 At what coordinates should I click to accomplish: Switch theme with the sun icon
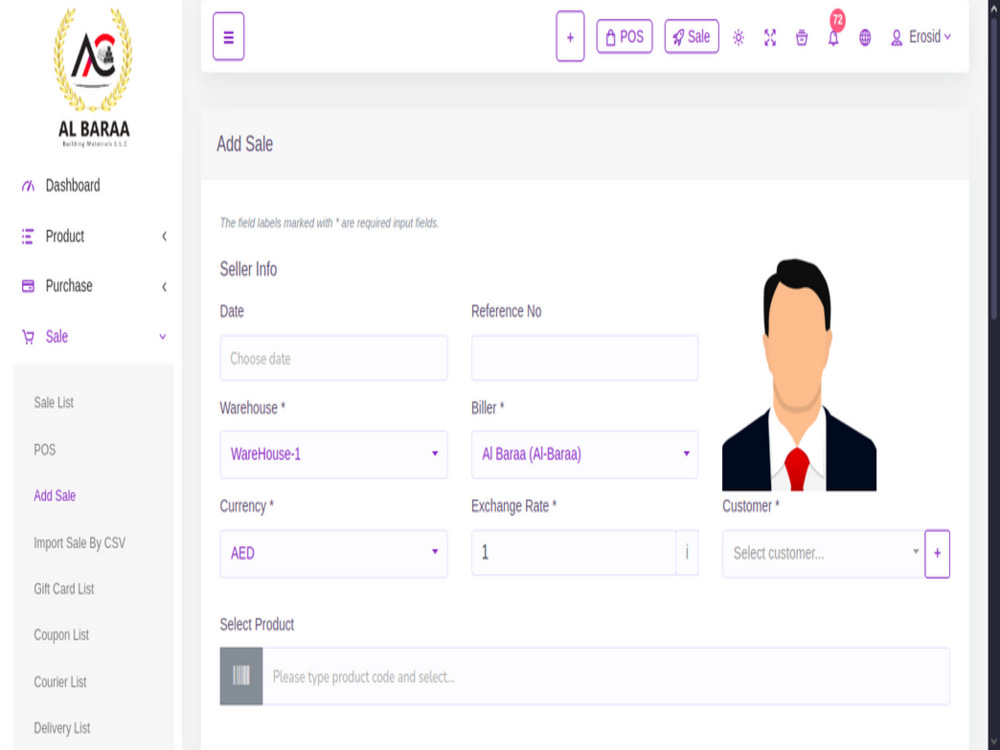739,38
